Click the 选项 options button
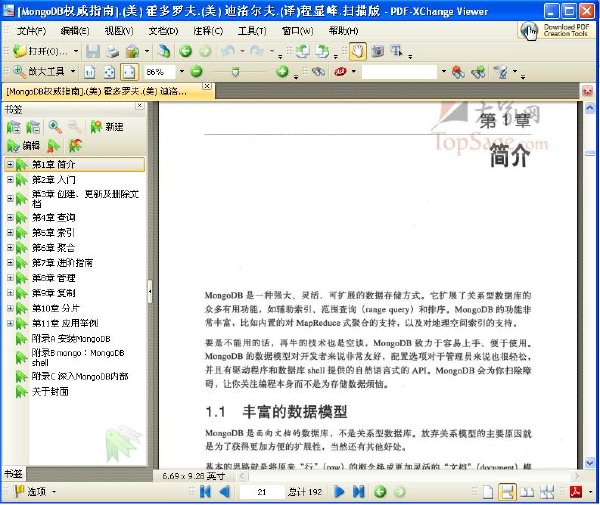The height and width of the screenshot is (505, 600). [x=36, y=492]
